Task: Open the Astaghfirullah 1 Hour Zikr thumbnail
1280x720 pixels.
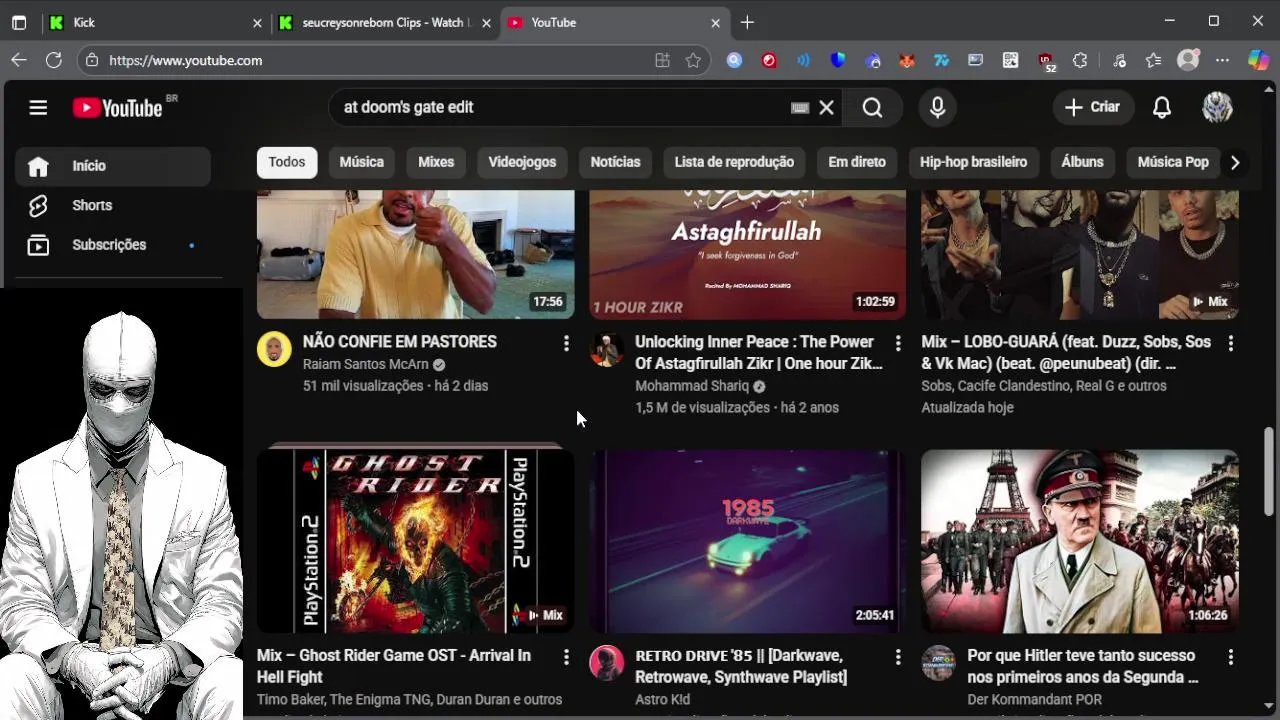Action: [x=748, y=254]
